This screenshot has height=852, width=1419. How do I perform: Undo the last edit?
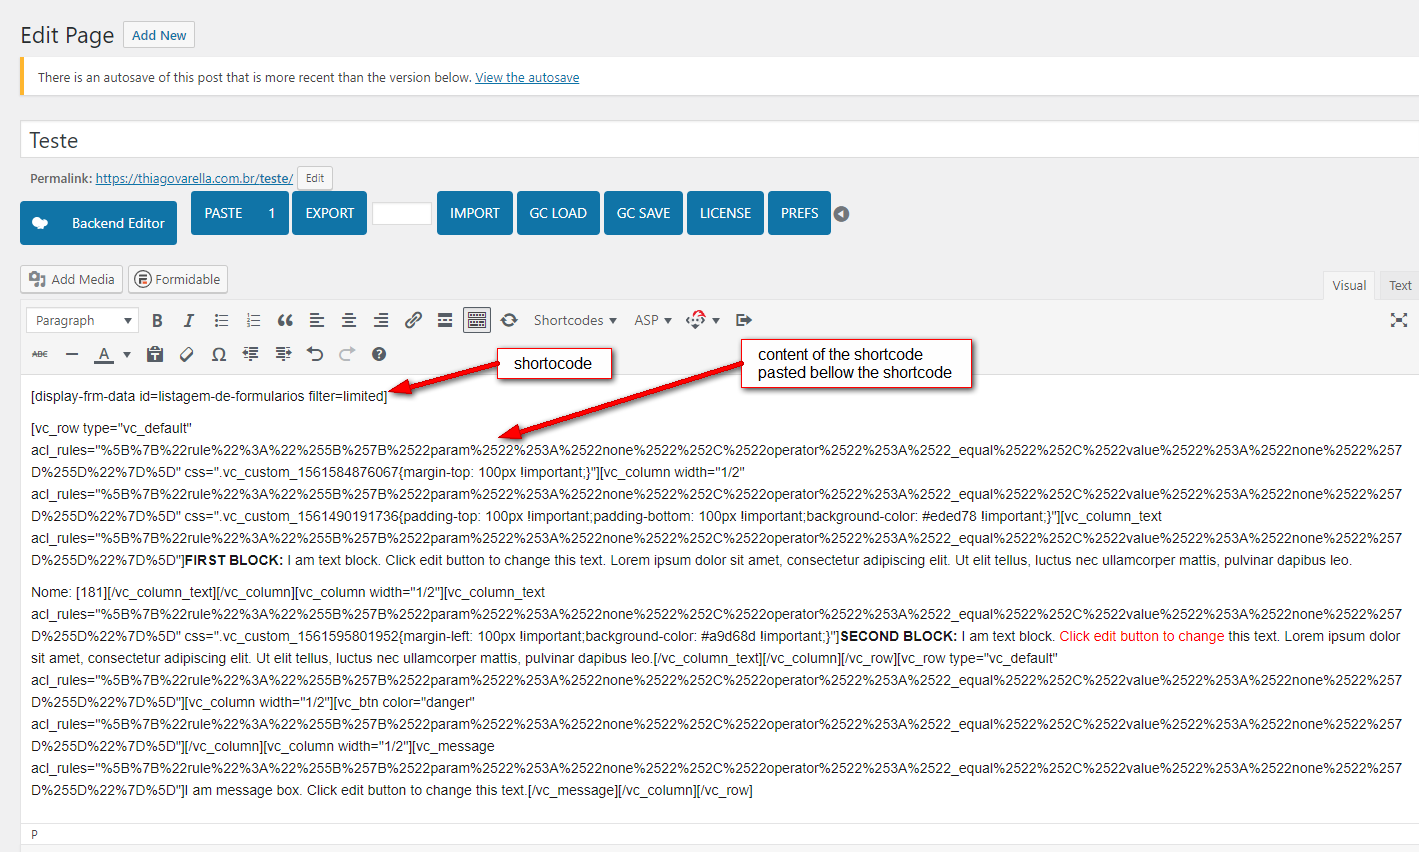315,354
